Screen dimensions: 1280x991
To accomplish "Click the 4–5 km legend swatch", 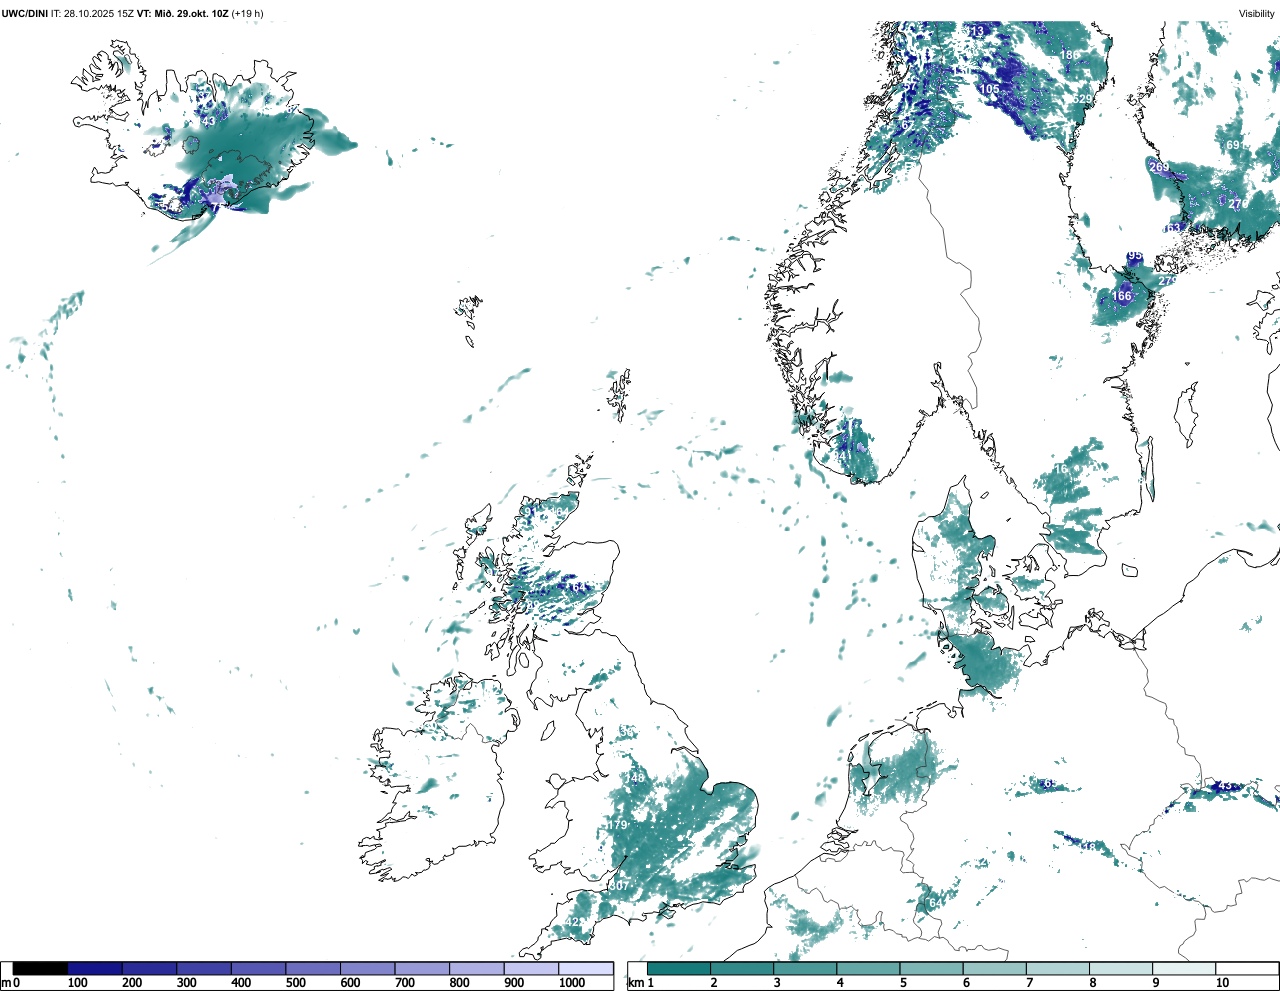I will coord(868,969).
